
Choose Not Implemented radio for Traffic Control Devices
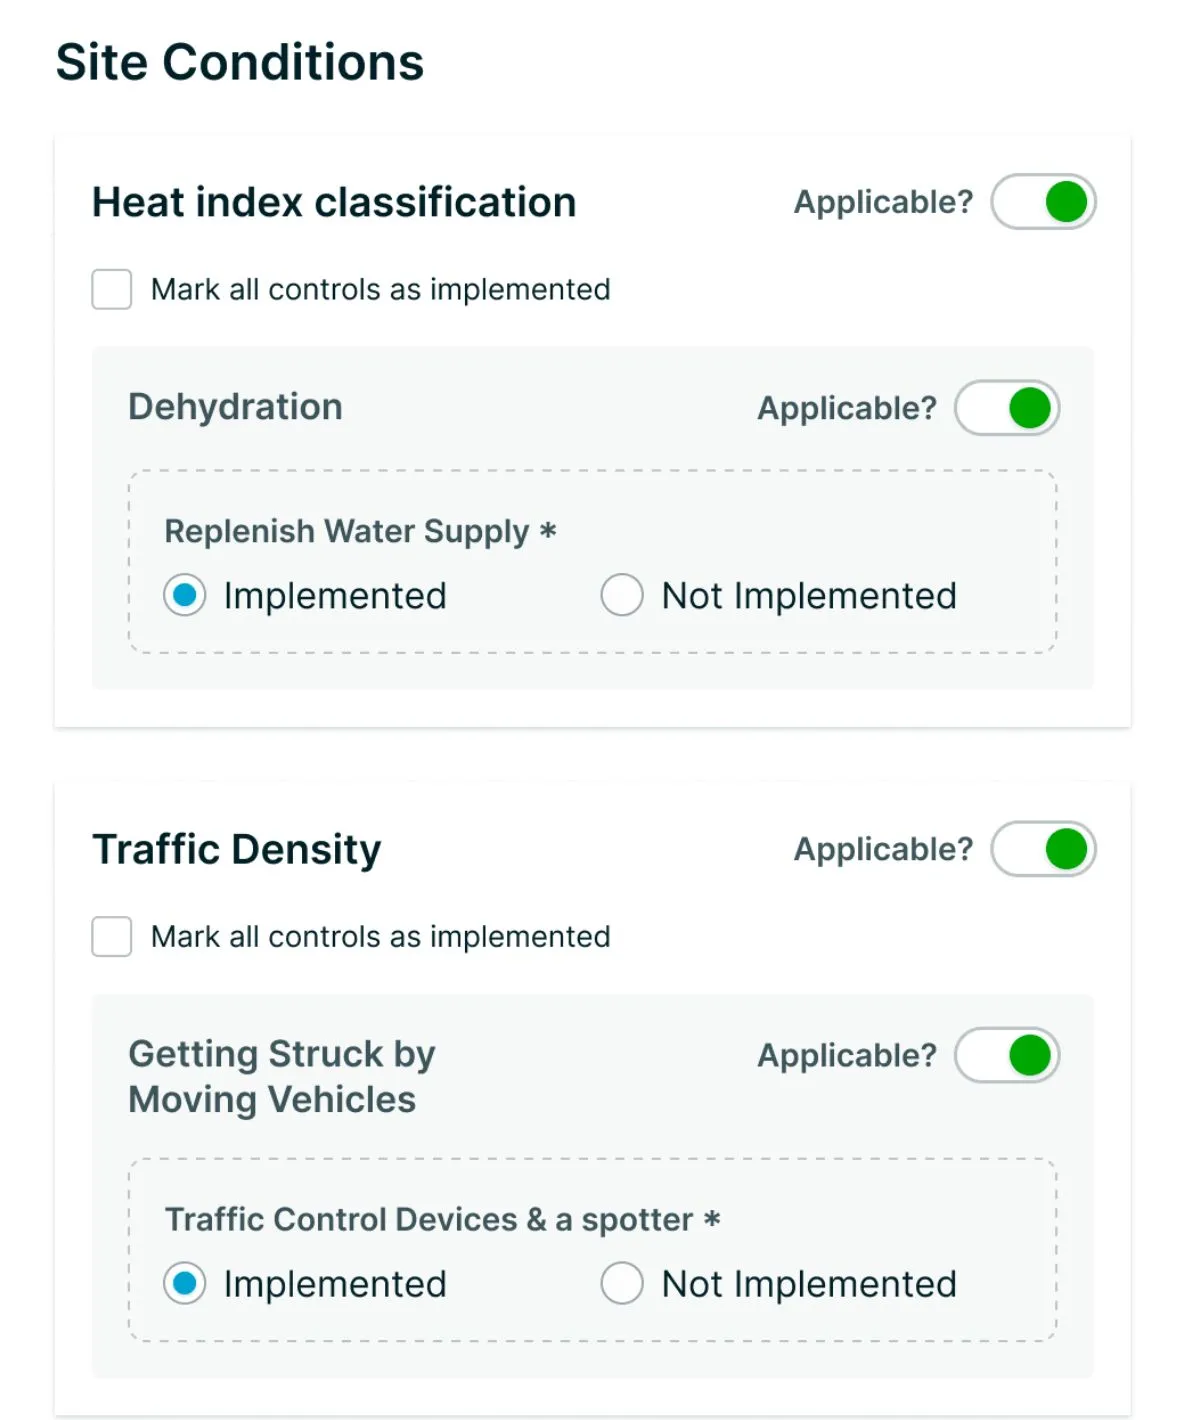(622, 1283)
